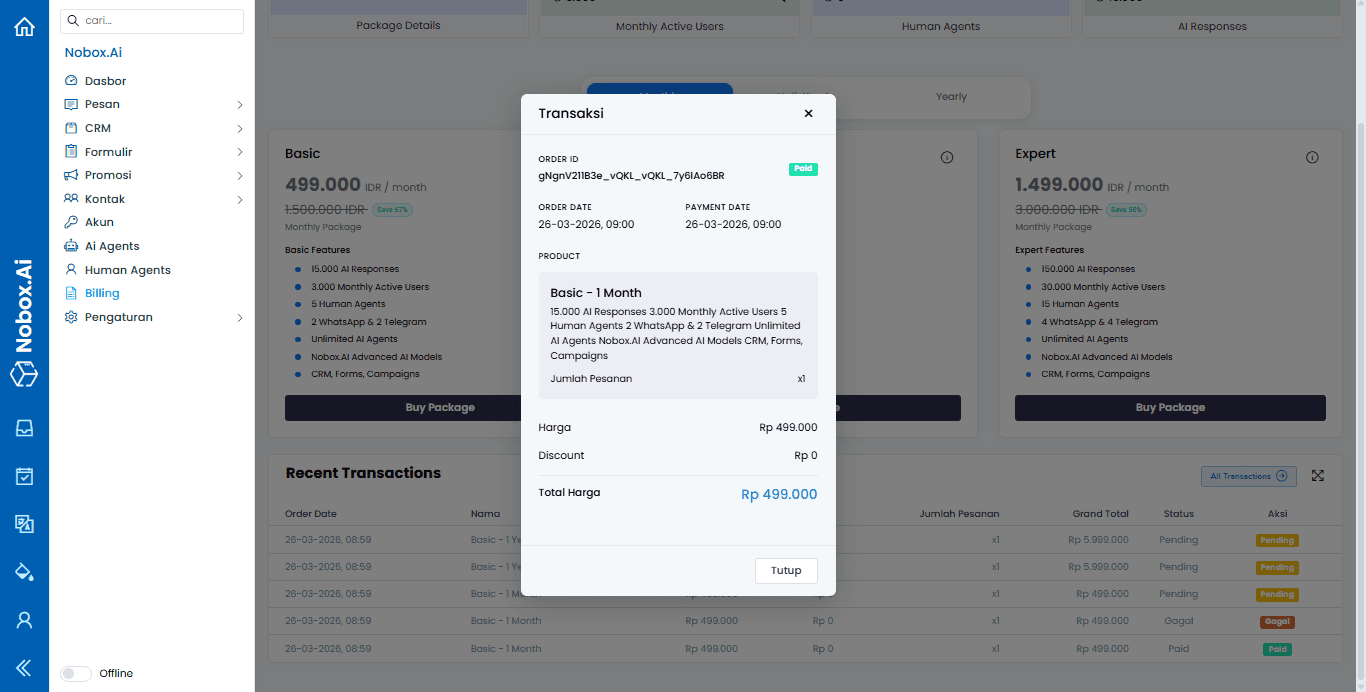Expand the Recent Transactions table fullscreen
The height and width of the screenshot is (692, 1366).
[x=1318, y=476]
